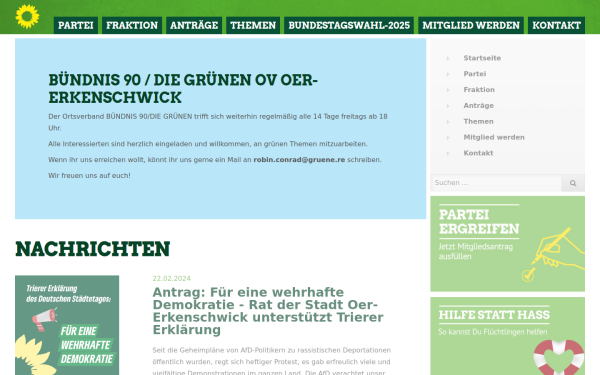Open BUNDESTAGSWAHL-2025 navigation item
Screen dimensions: 600x375
(x=349, y=25)
